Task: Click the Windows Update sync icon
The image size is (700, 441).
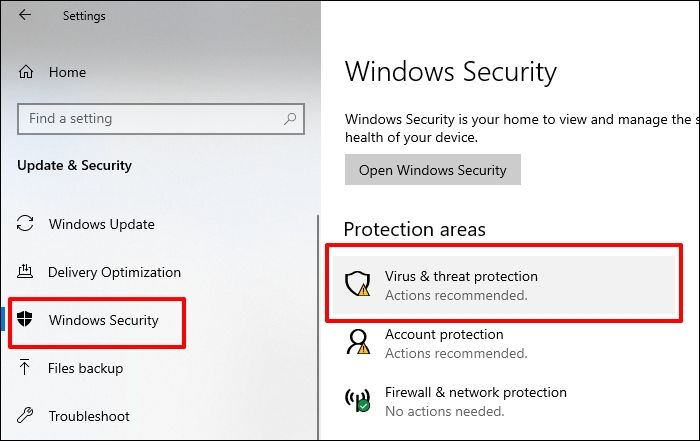Action: [x=26, y=224]
